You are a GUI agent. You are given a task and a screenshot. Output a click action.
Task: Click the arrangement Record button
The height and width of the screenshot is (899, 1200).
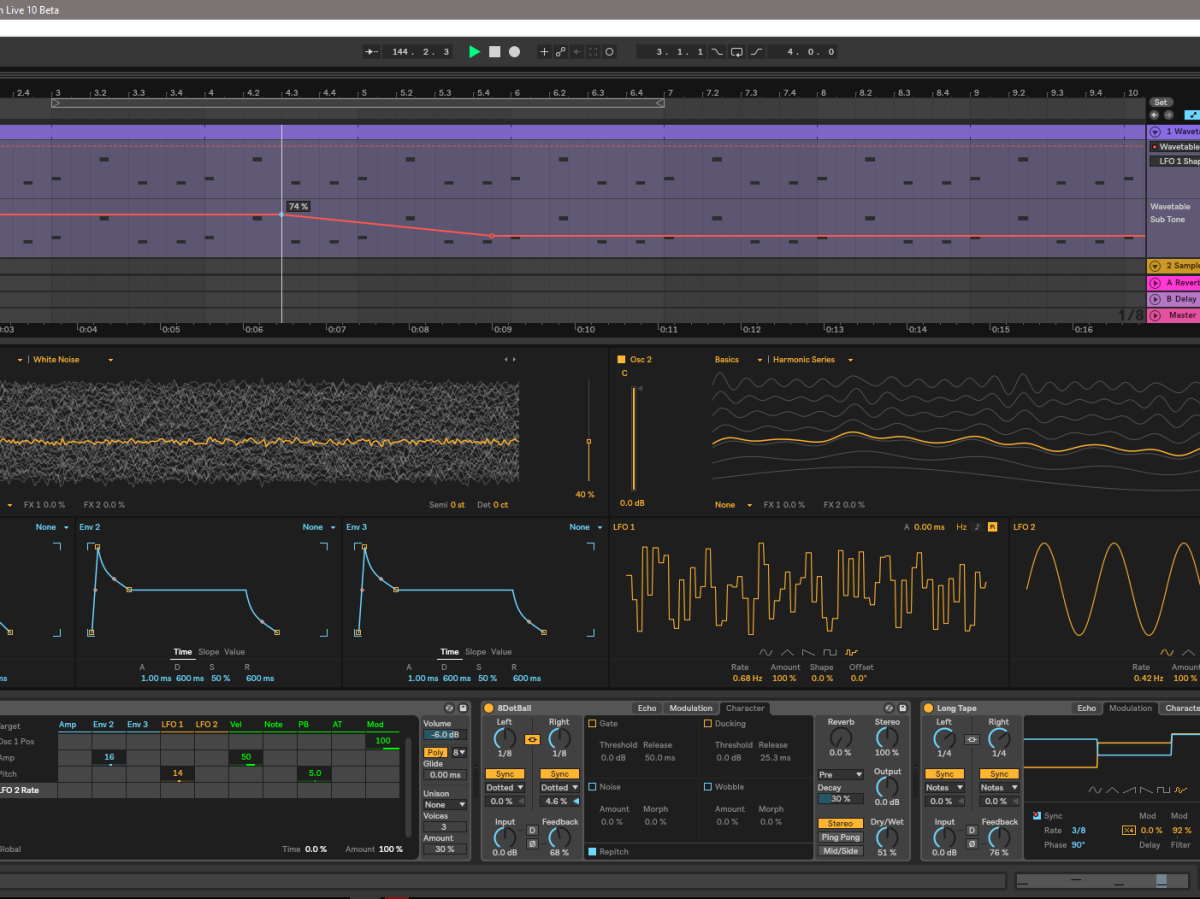[x=514, y=52]
